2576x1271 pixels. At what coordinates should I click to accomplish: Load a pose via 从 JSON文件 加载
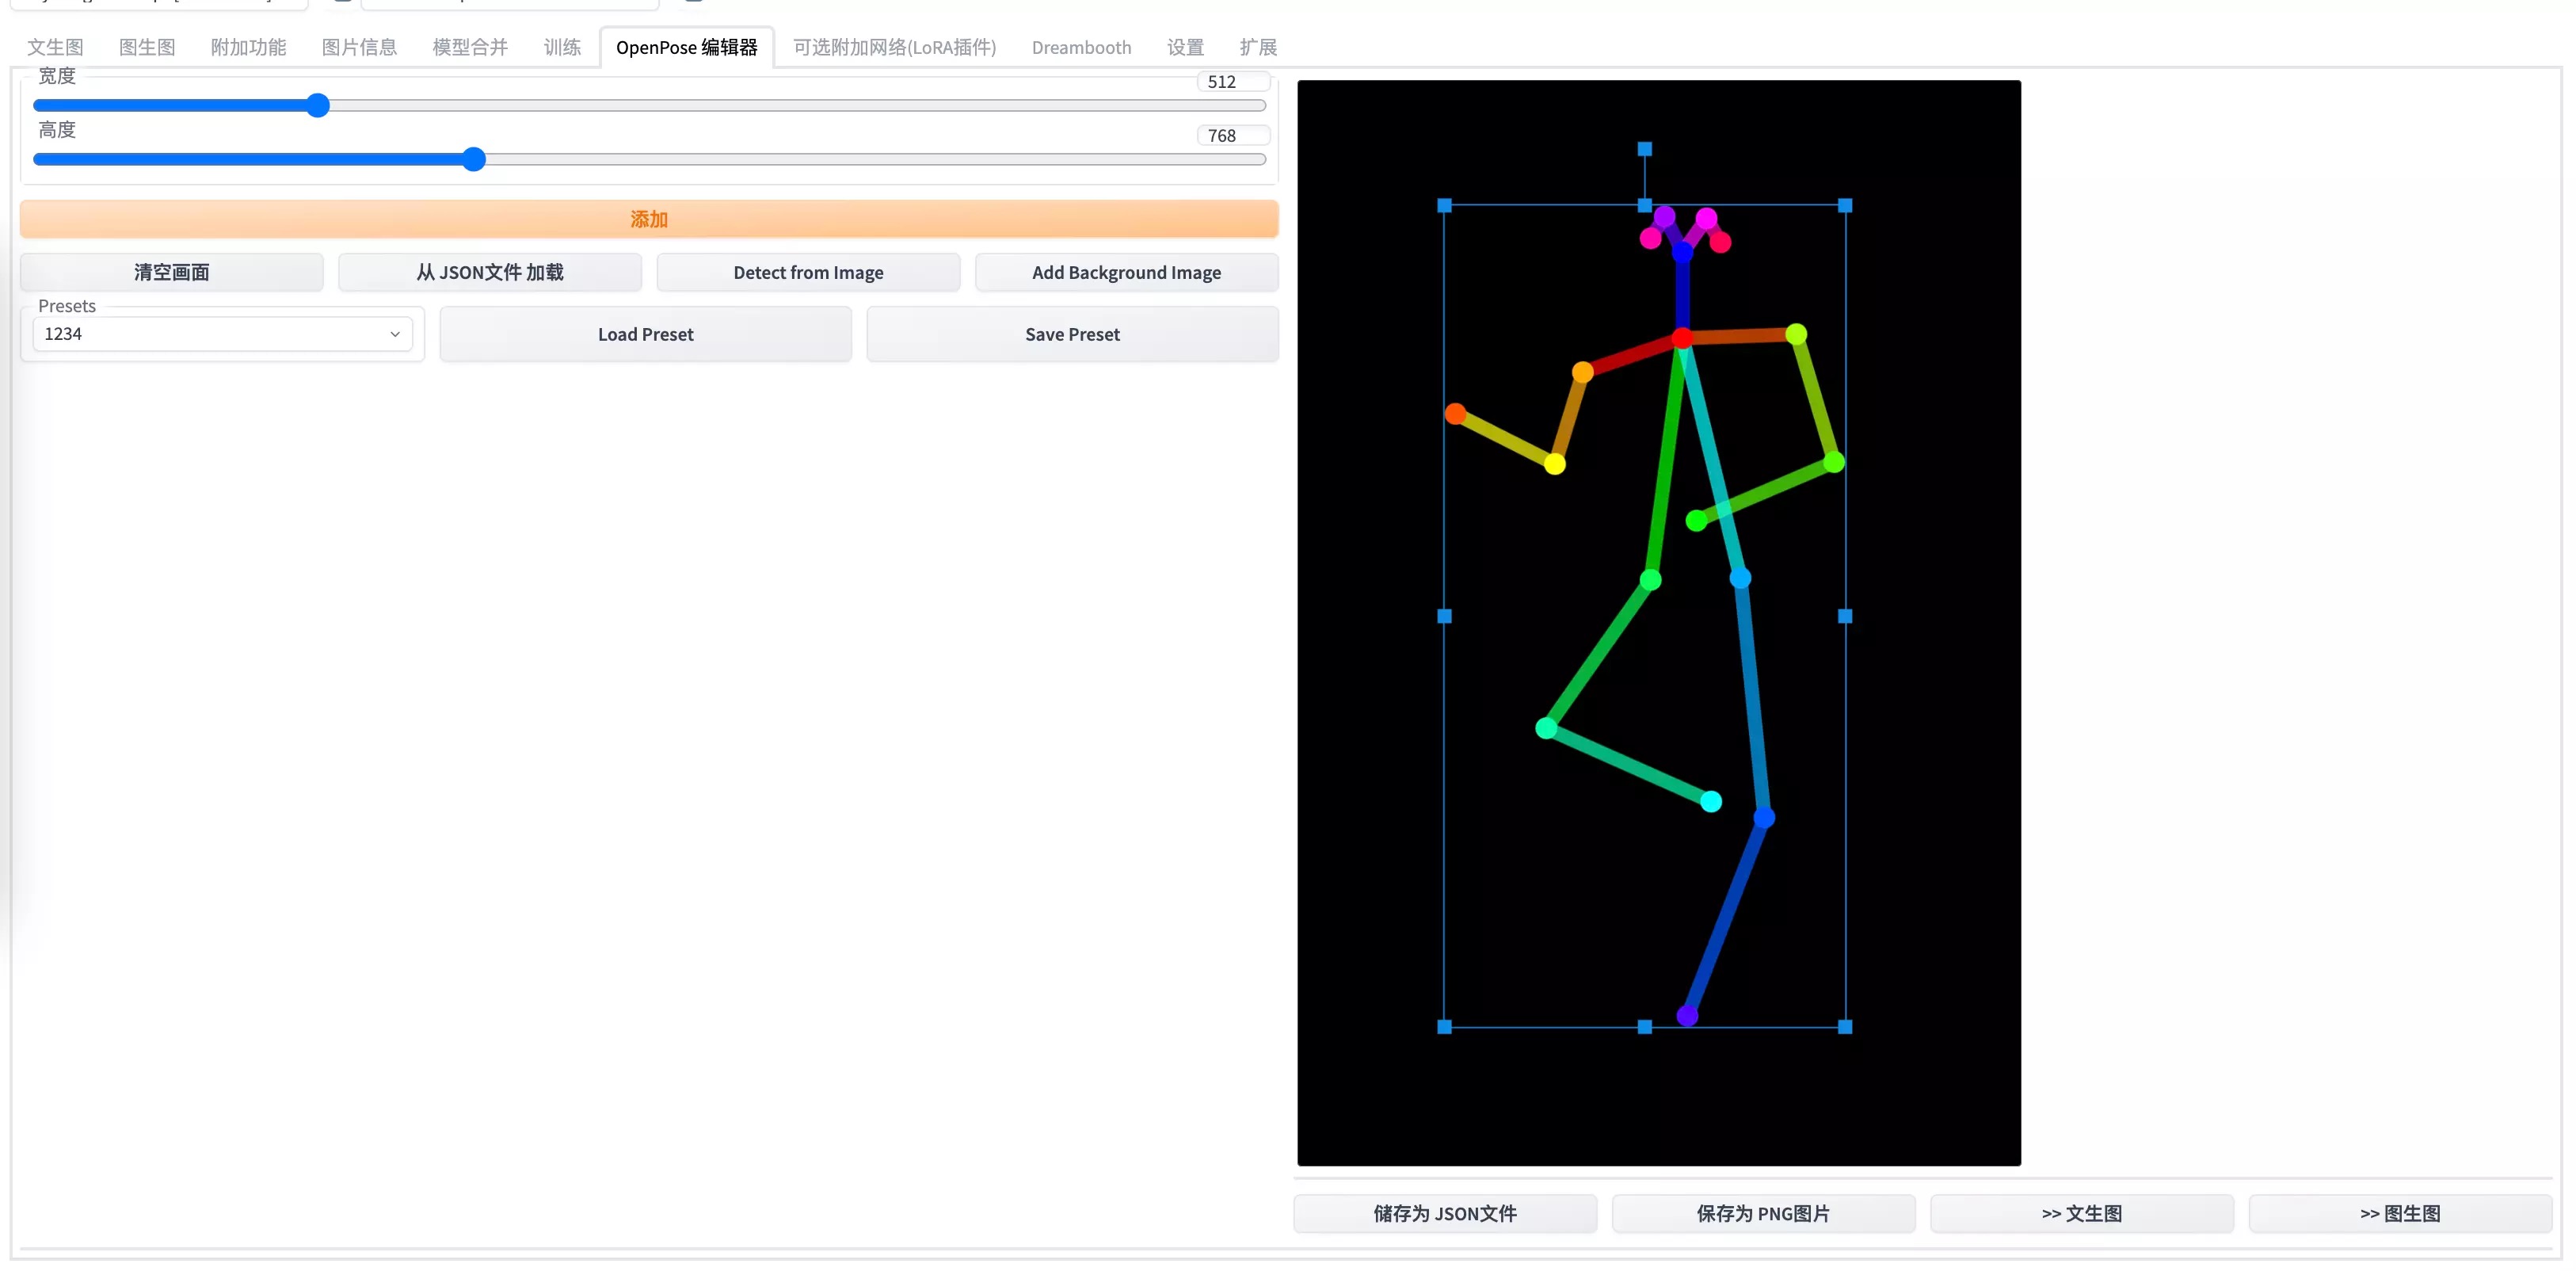click(490, 272)
